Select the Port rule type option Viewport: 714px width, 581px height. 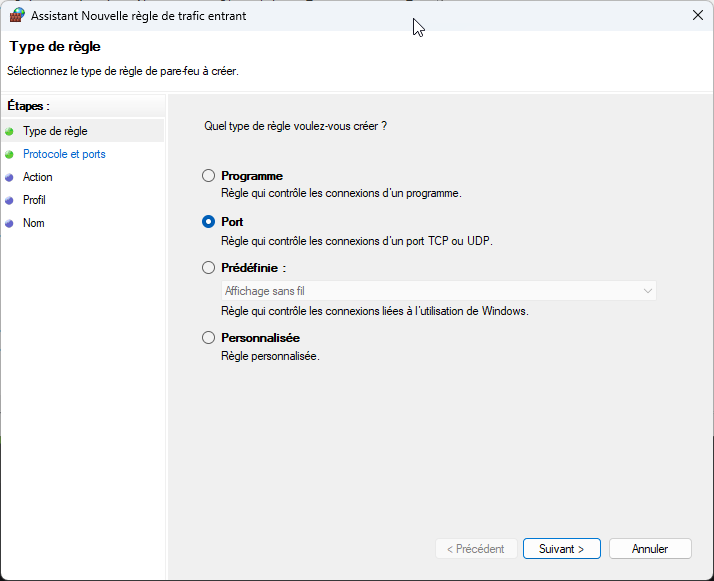pos(208,222)
